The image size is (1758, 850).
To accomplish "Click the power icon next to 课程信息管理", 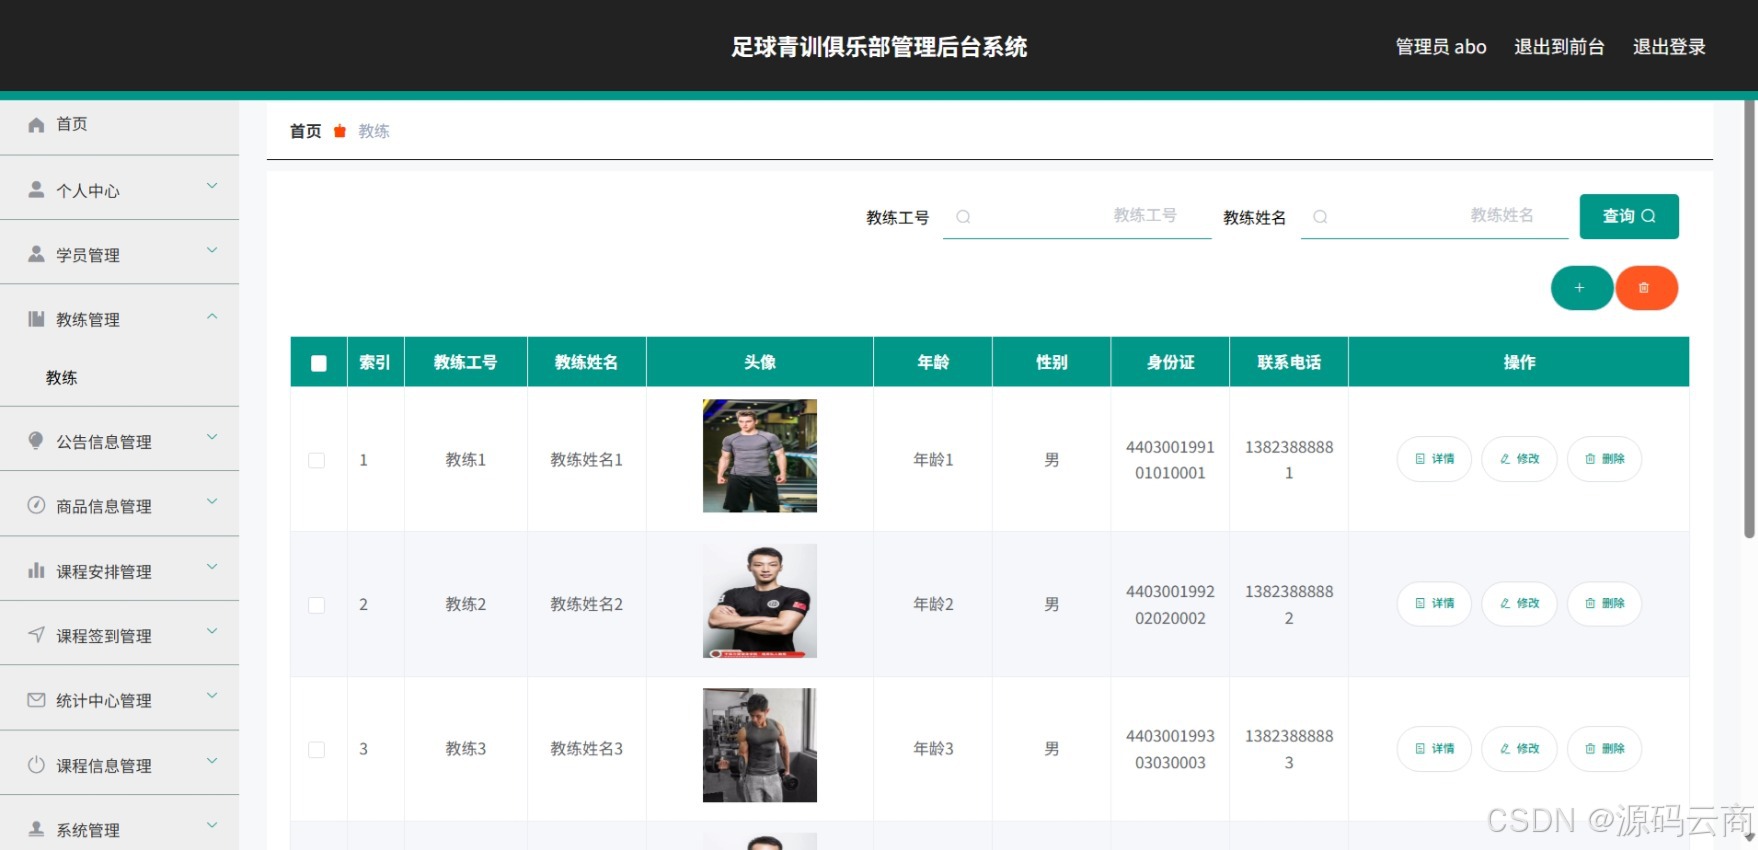I will [x=36, y=764].
